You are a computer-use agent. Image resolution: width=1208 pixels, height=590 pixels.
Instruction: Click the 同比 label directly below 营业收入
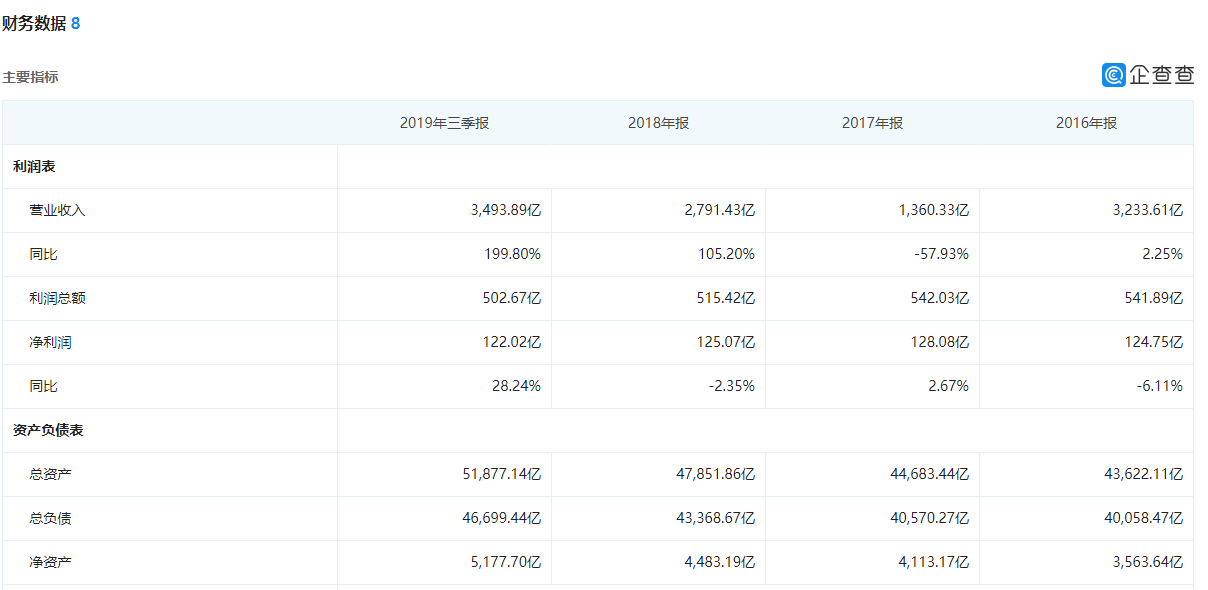coord(43,254)
